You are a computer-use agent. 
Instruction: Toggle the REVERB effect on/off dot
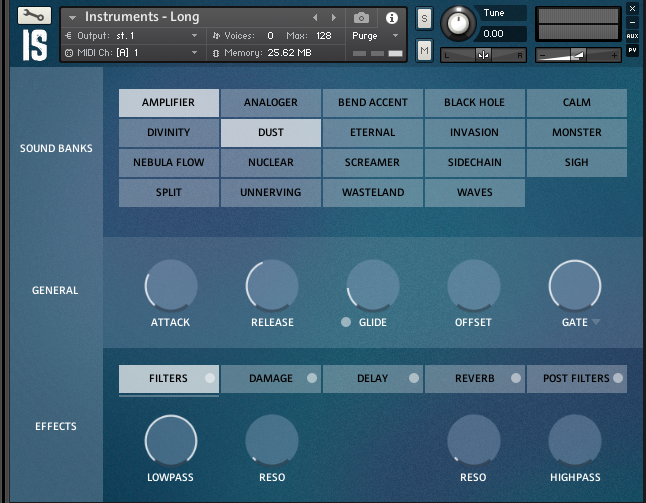(x=516, y=378)
